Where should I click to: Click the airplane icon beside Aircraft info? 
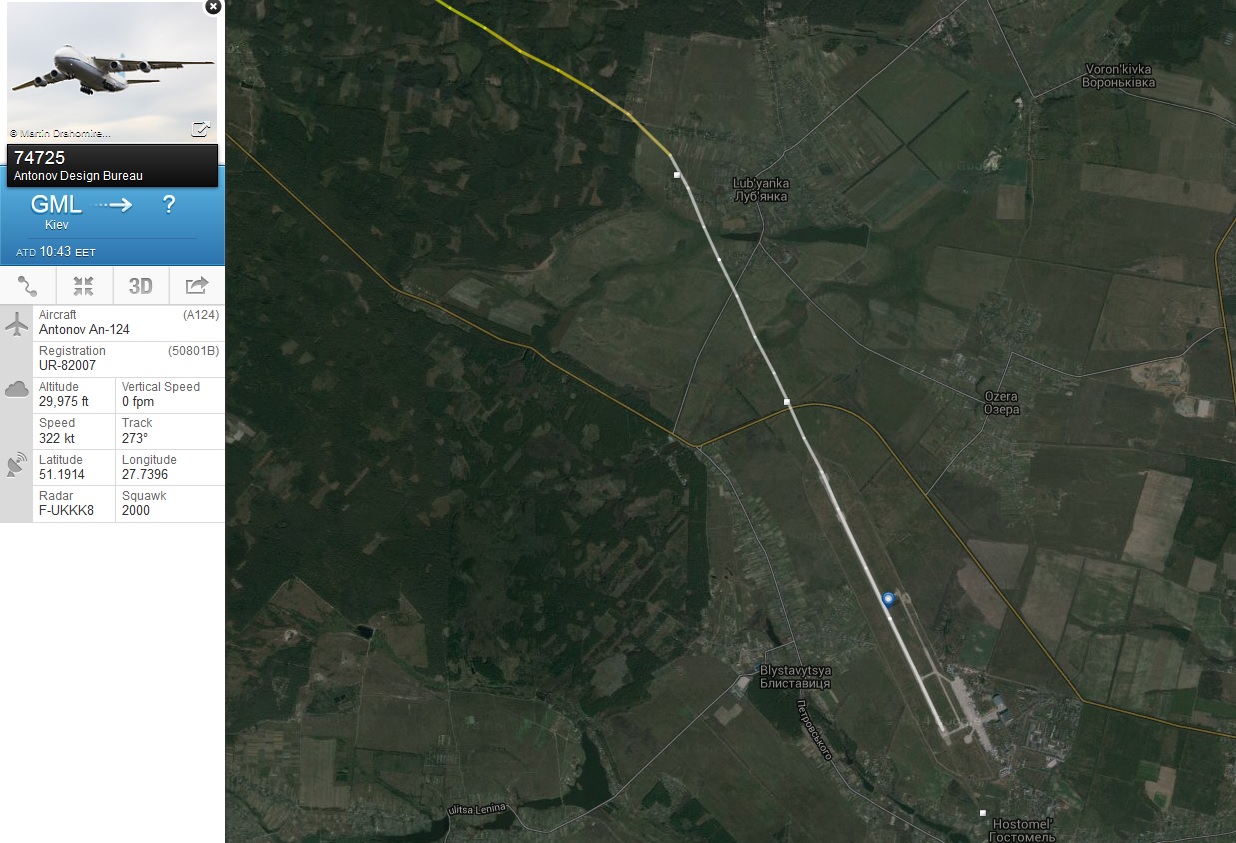(16, 324)
